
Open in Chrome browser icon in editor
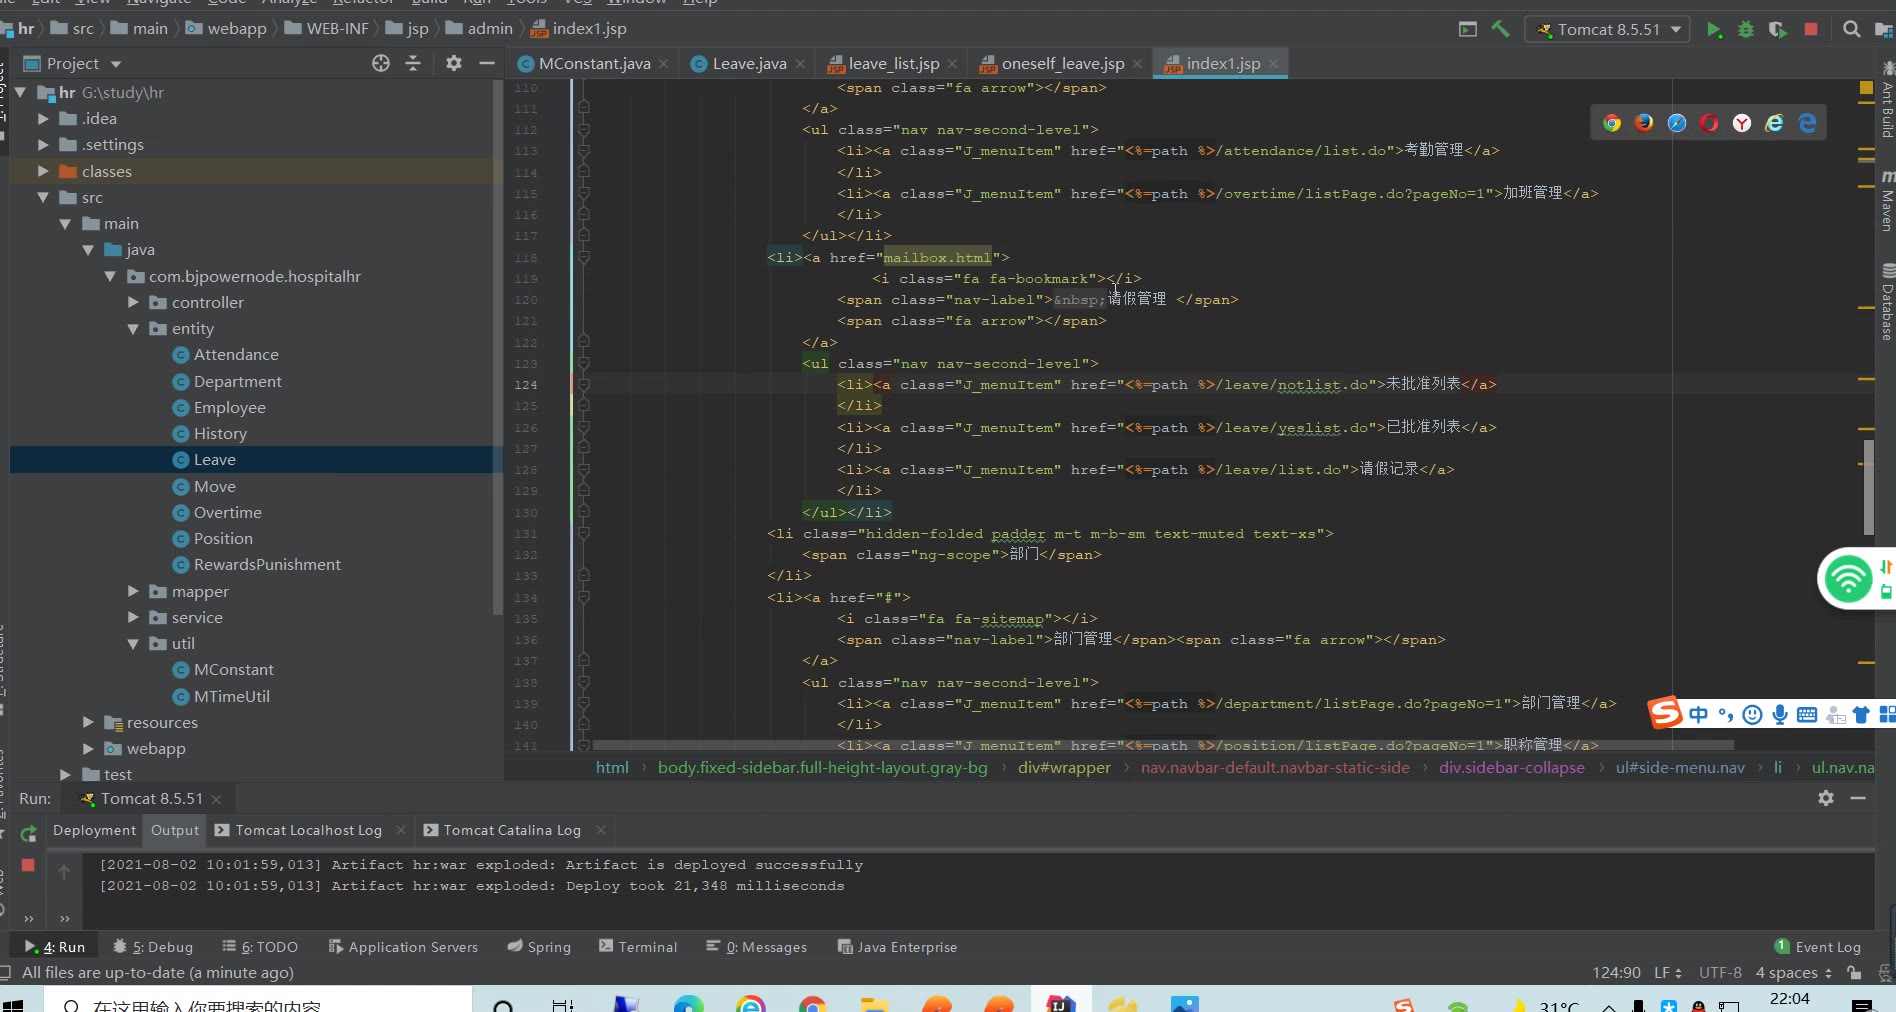1612,123
